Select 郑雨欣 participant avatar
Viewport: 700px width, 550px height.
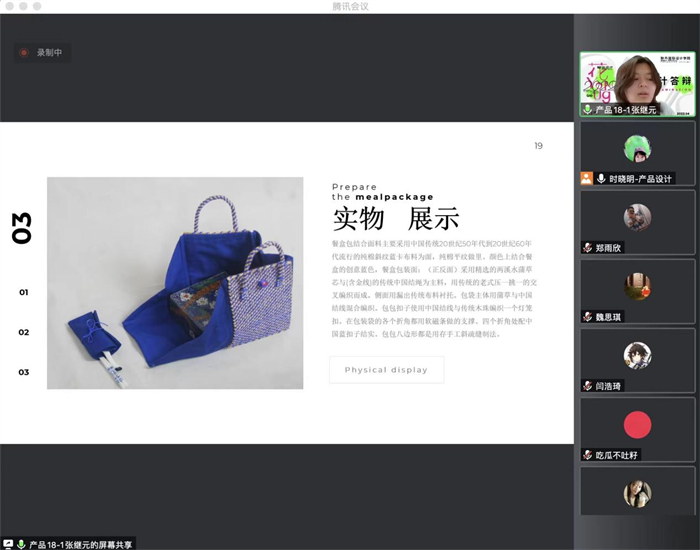637,217
